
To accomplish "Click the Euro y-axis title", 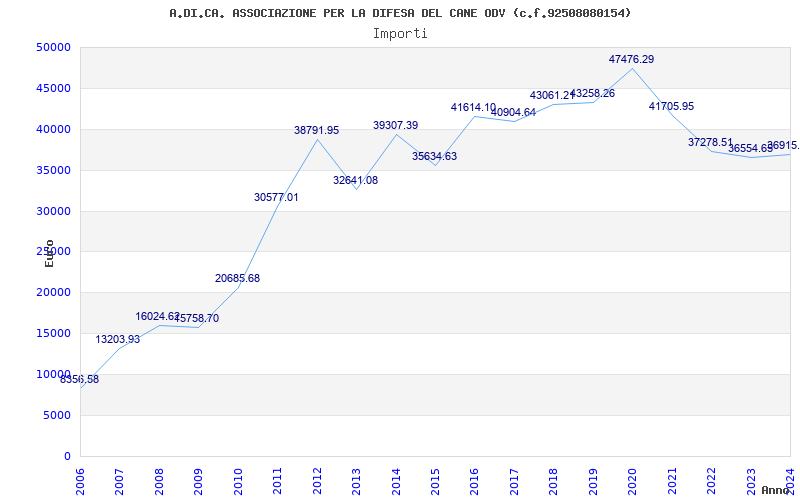I will point(49,253).
